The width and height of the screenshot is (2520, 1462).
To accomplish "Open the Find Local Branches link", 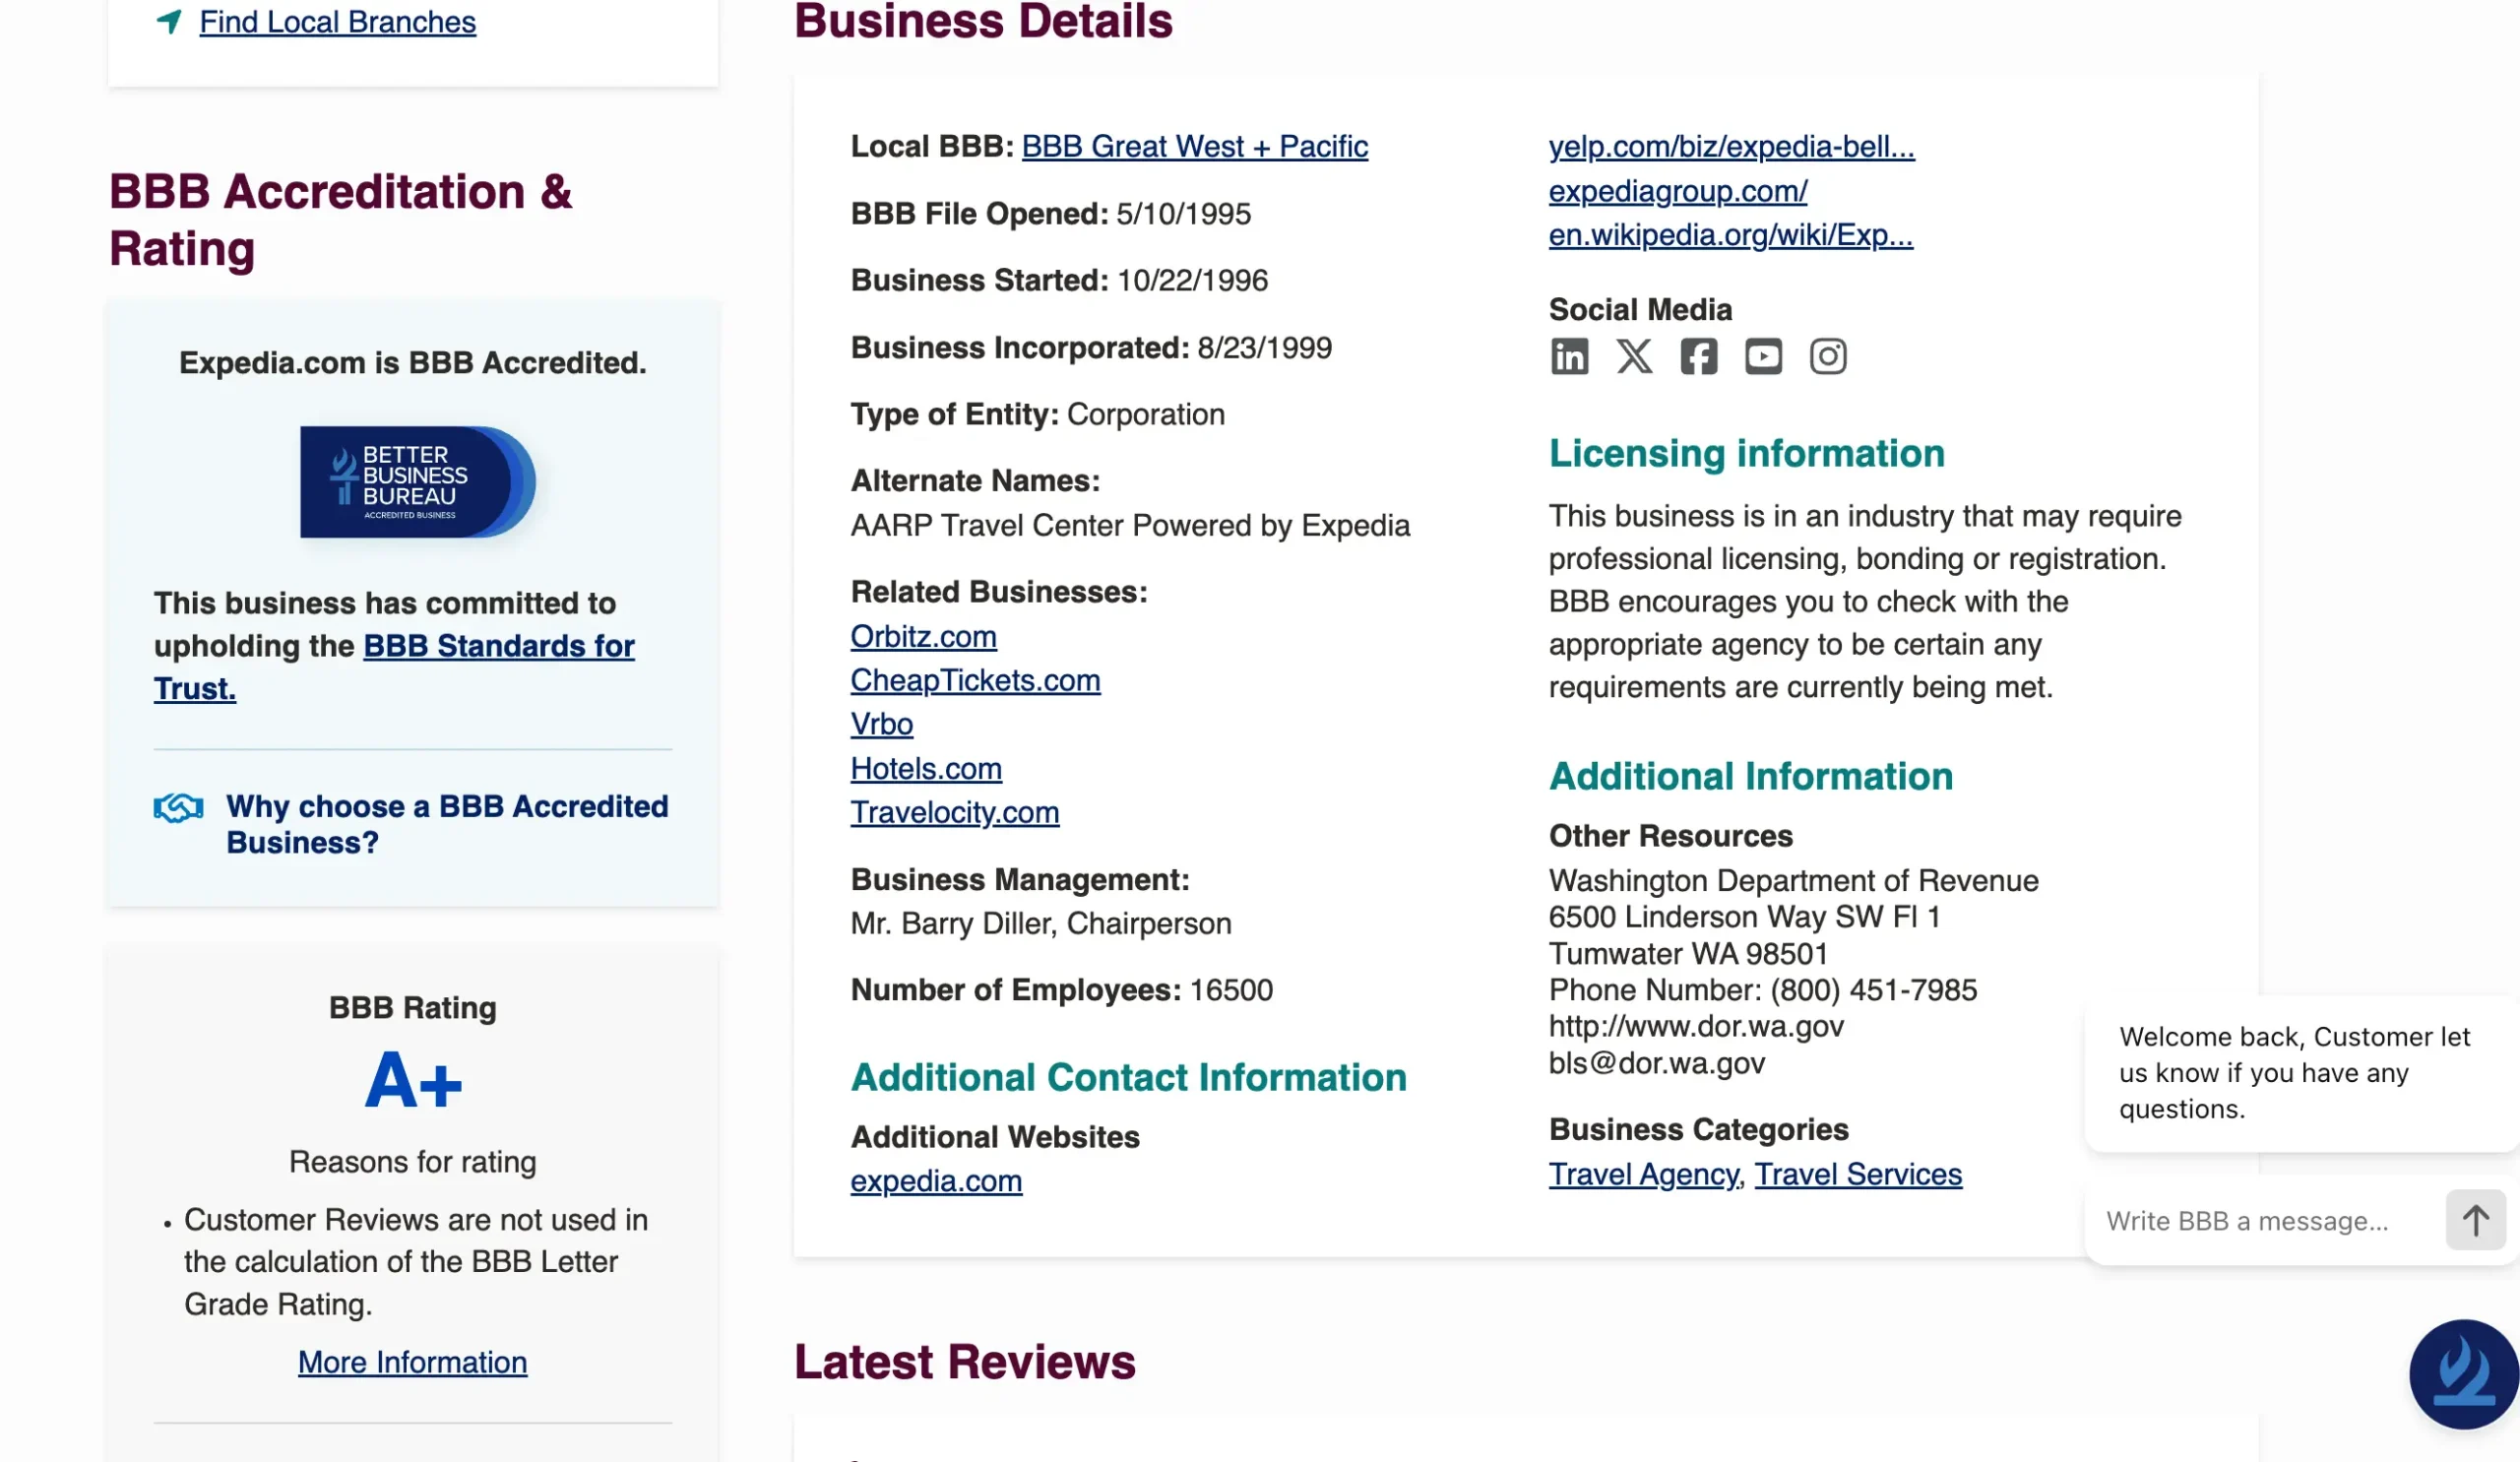I will (338, 22).
